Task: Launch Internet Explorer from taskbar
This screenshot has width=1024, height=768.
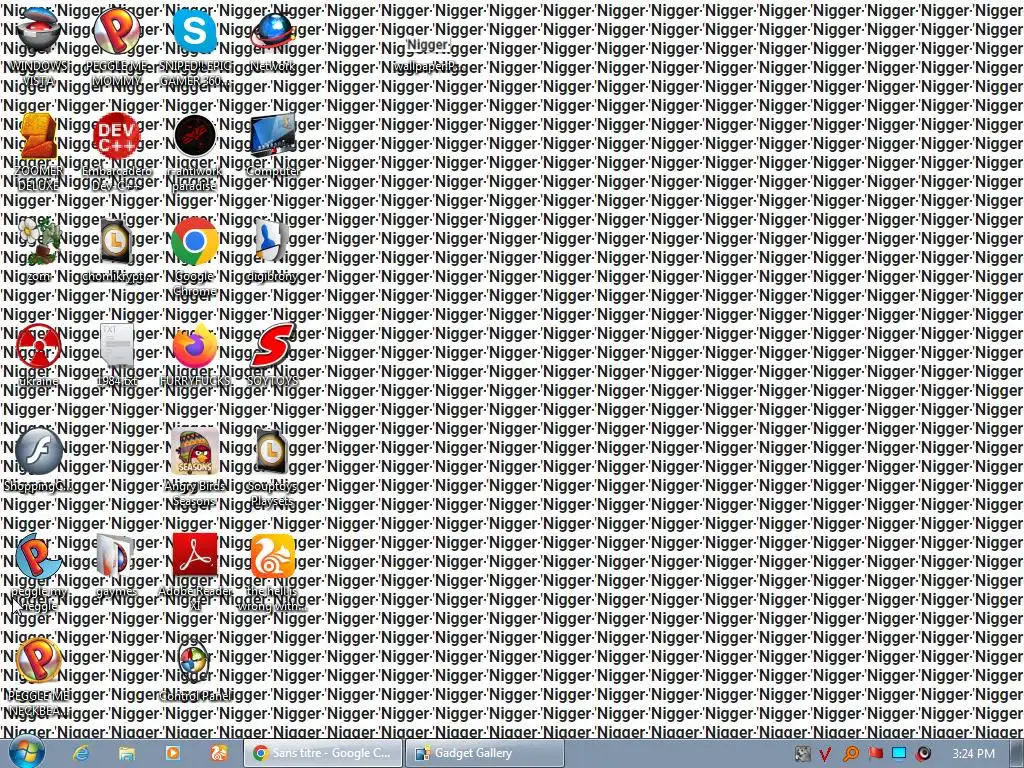Action: (81, 753)
